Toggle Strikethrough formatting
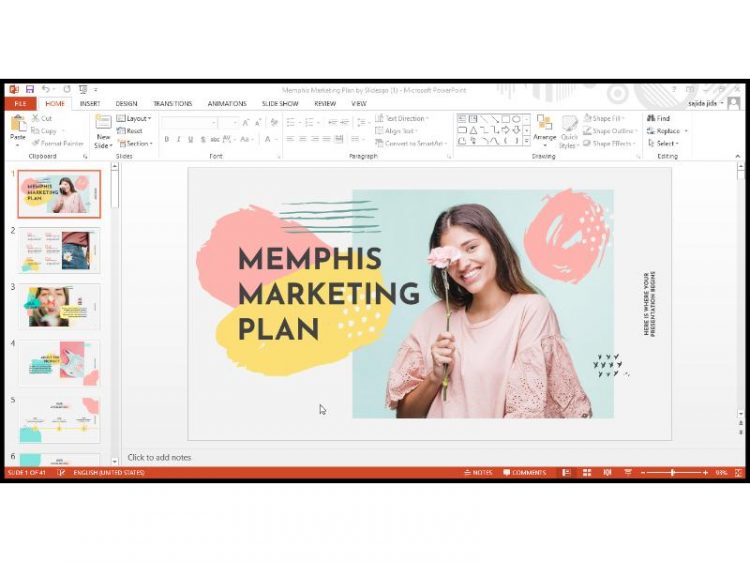Viewport: 750px width, 562px height. coord(215,139)
